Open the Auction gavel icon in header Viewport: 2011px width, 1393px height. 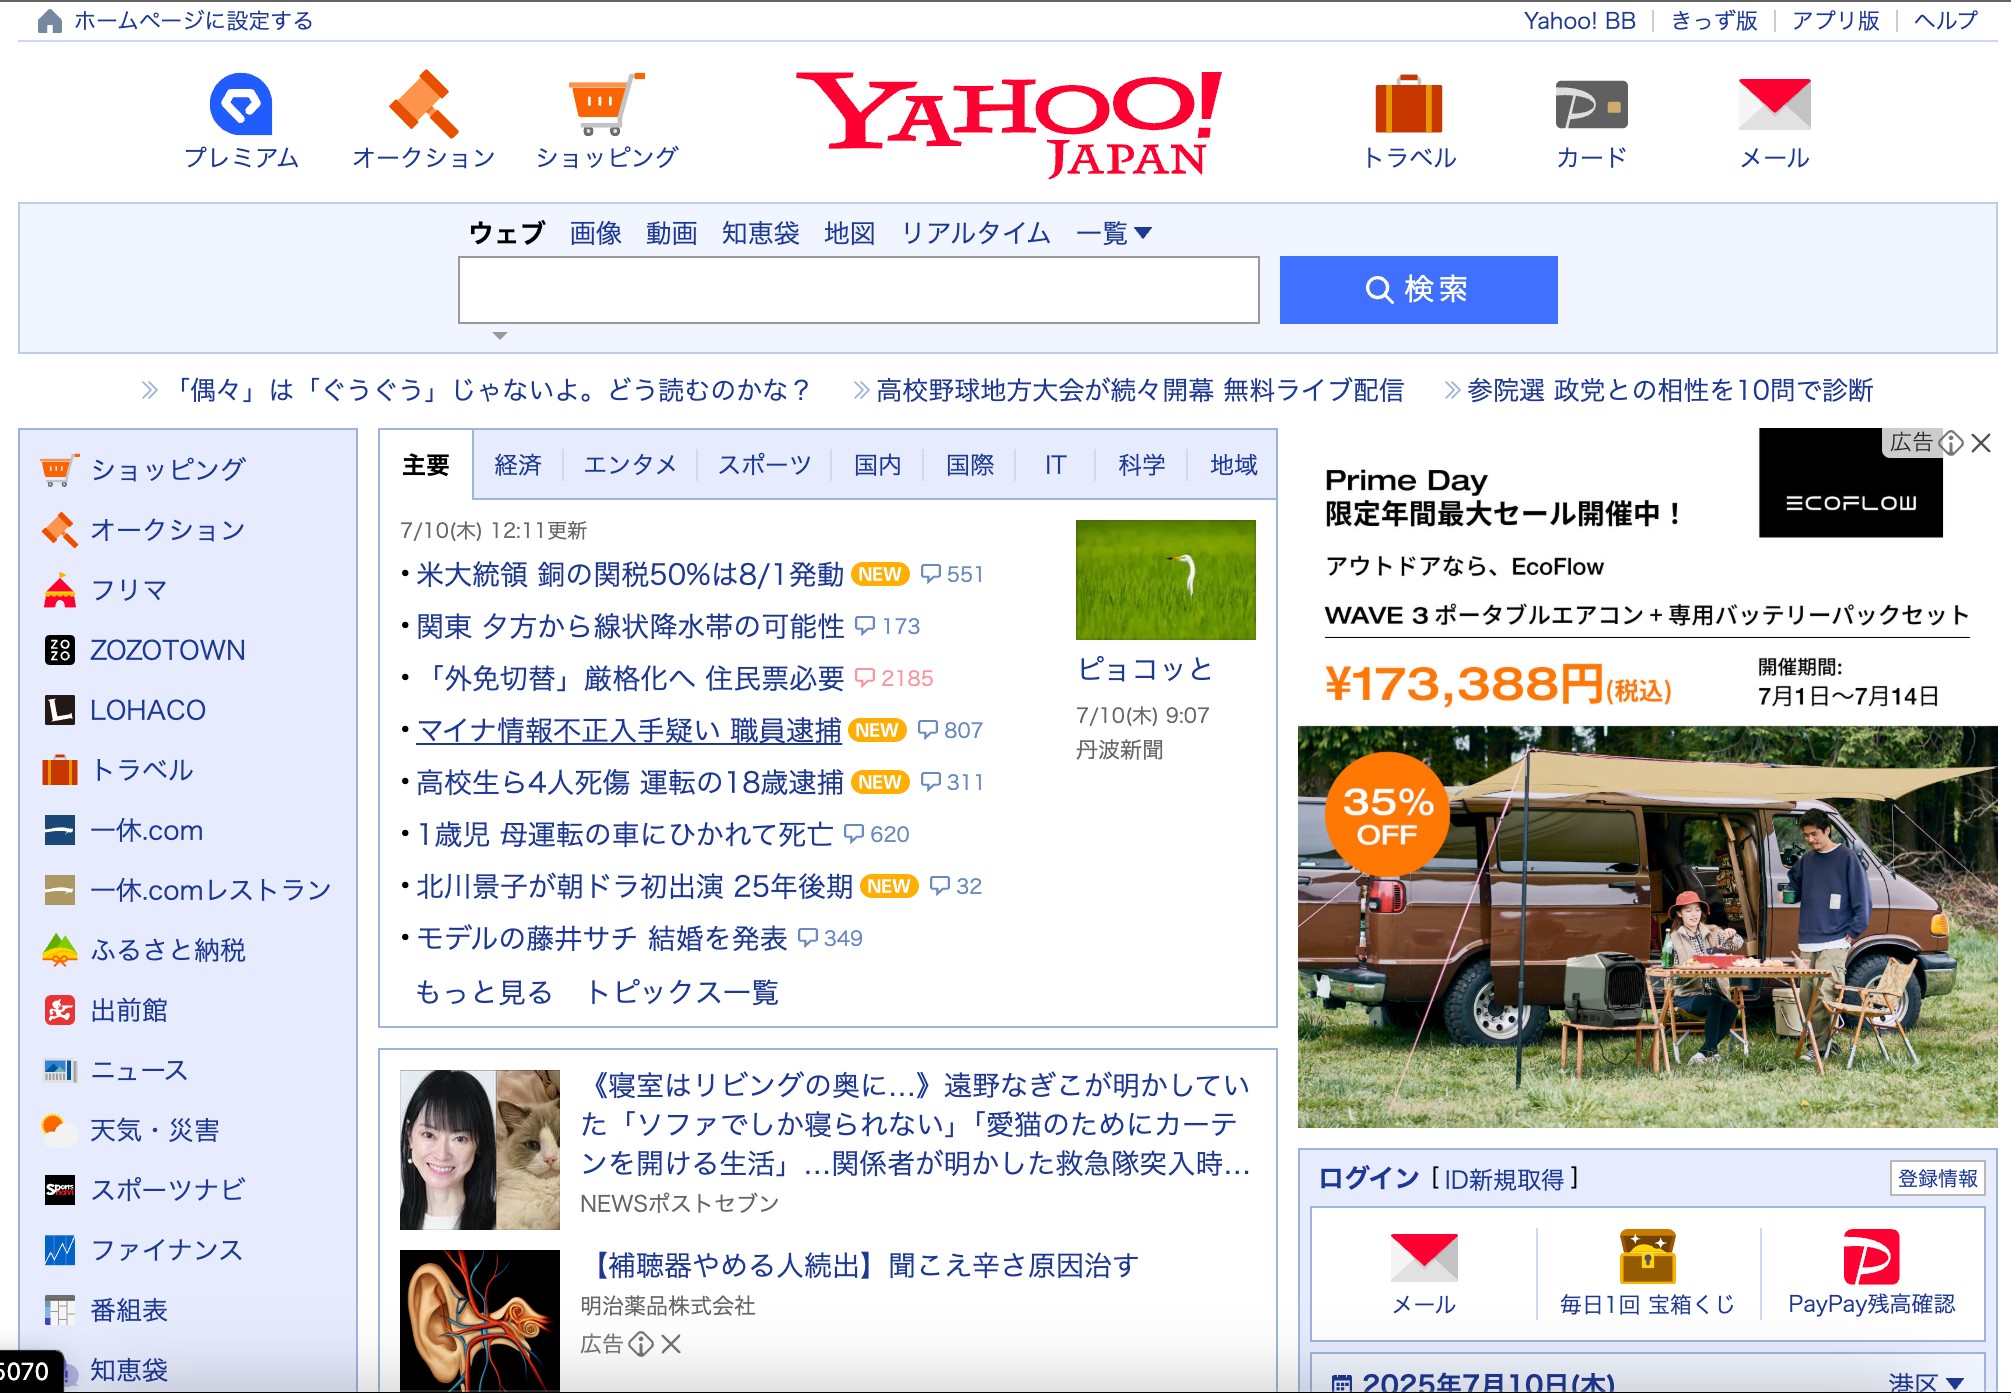[x=424, y=104]
